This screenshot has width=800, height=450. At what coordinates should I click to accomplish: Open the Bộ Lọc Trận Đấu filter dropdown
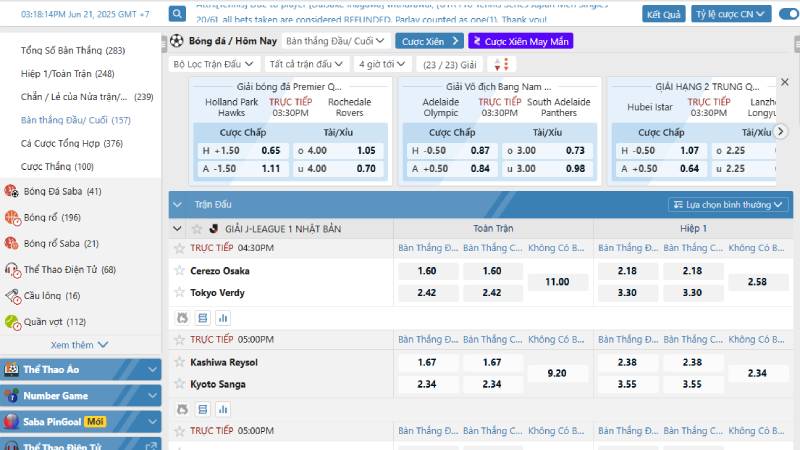coord(213,64)
